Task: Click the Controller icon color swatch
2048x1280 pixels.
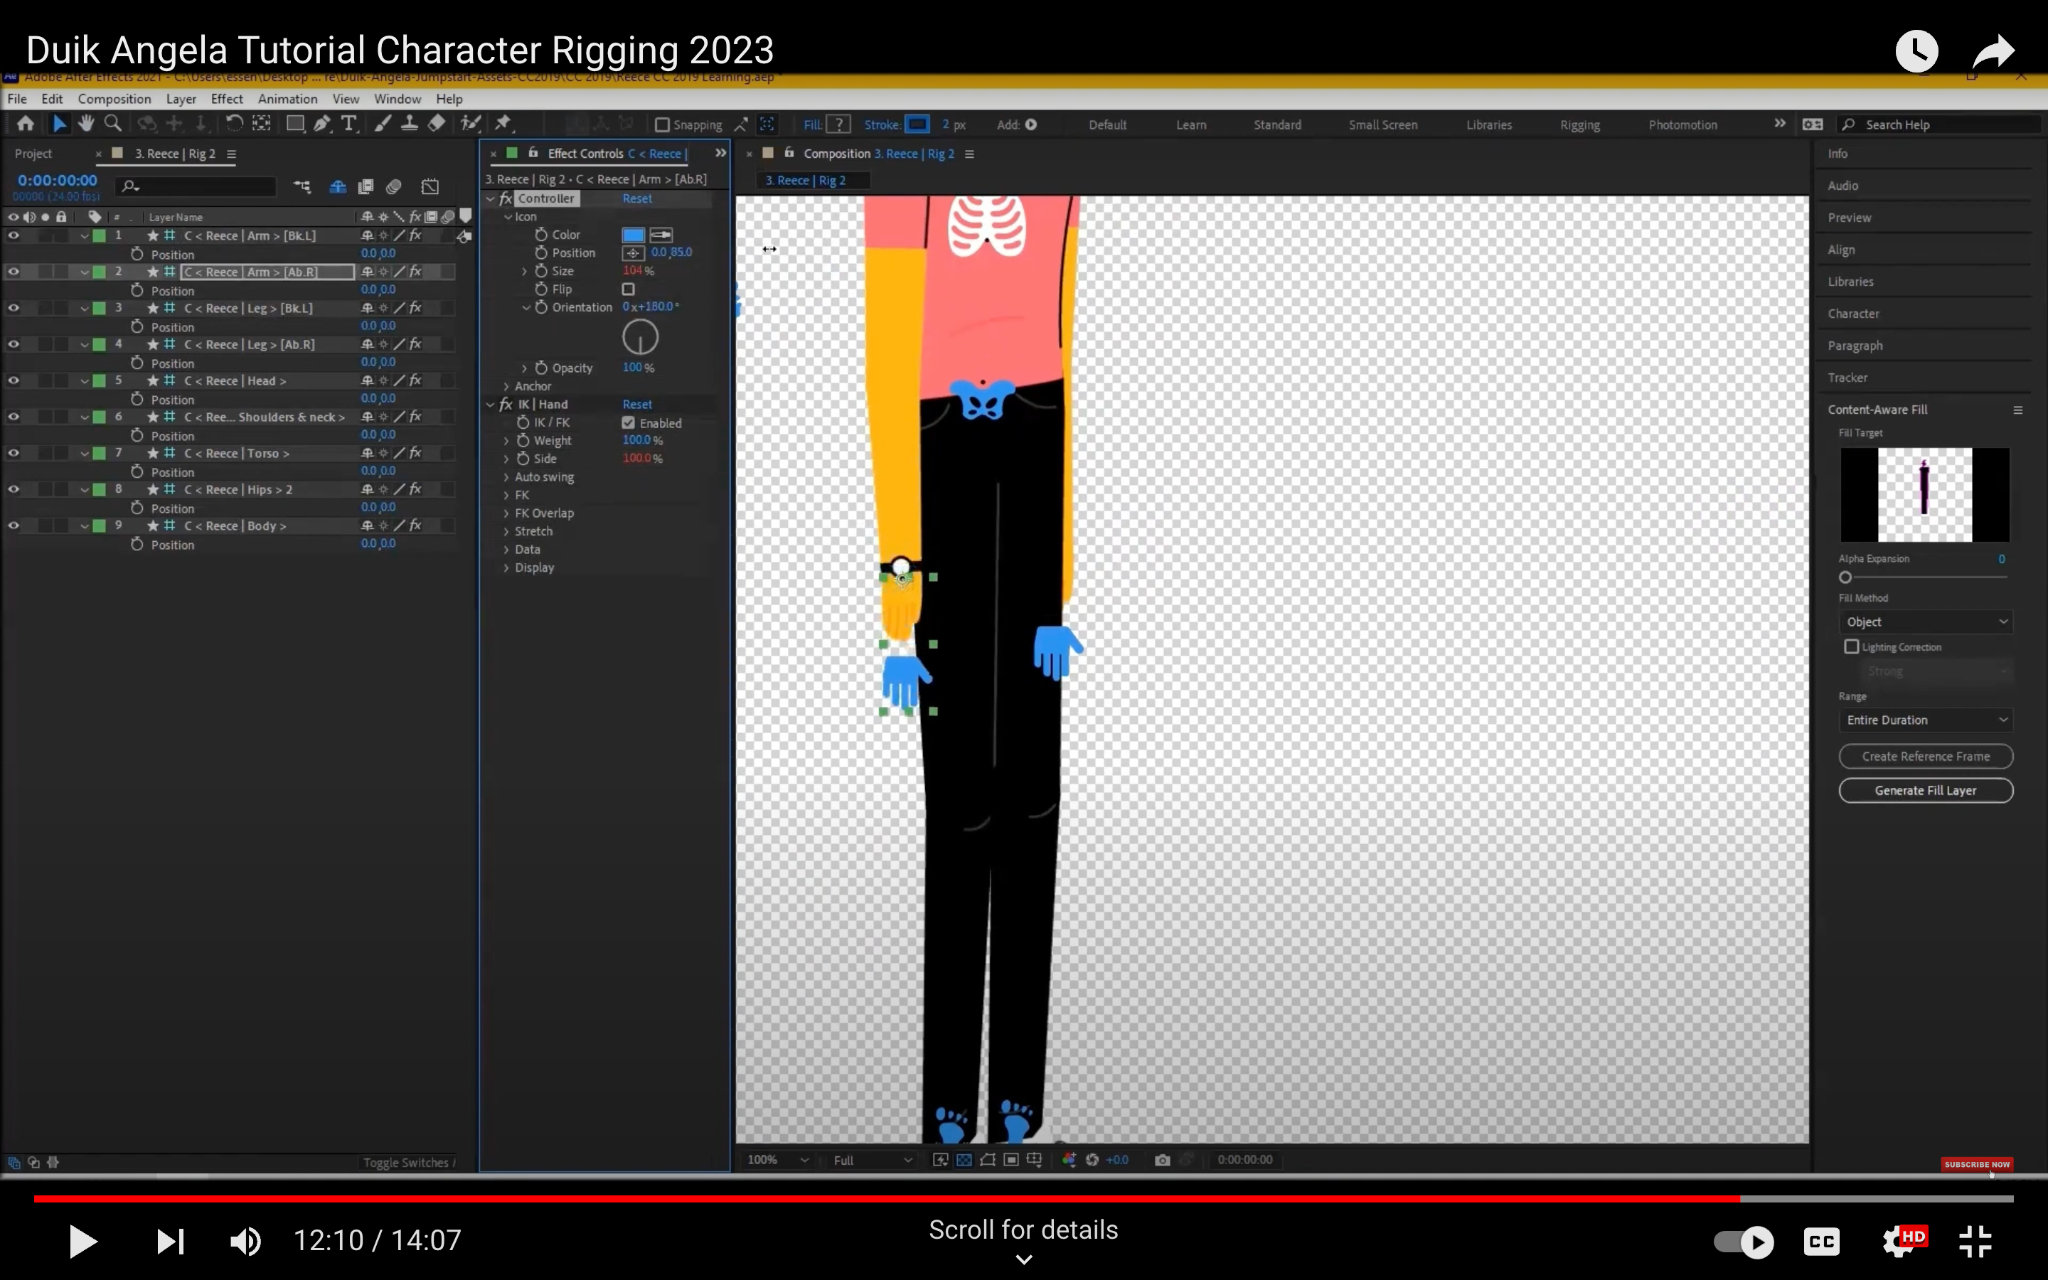Action: (x=633, y=235)
